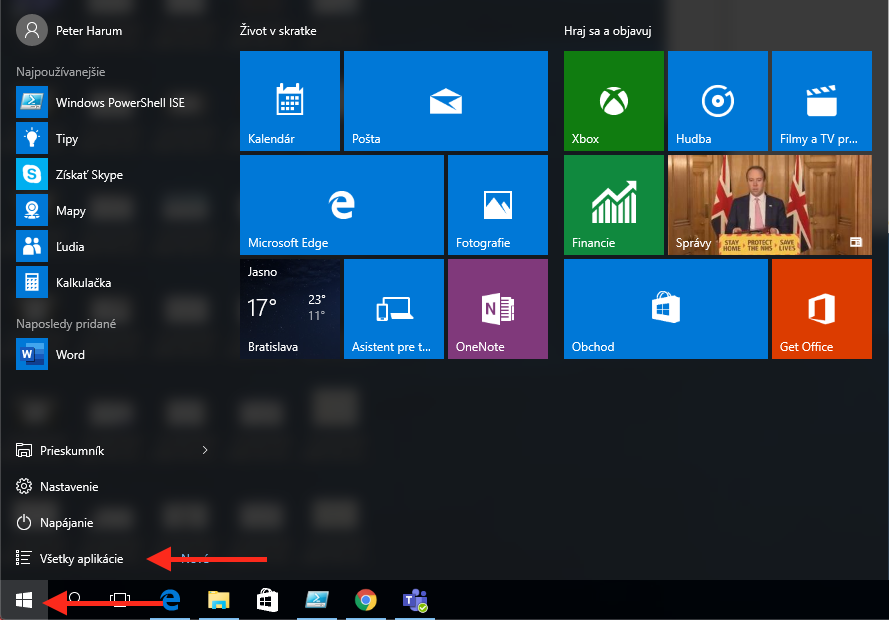Open the Get Office tile
The image size is (889, 620).
coord(821,308)
